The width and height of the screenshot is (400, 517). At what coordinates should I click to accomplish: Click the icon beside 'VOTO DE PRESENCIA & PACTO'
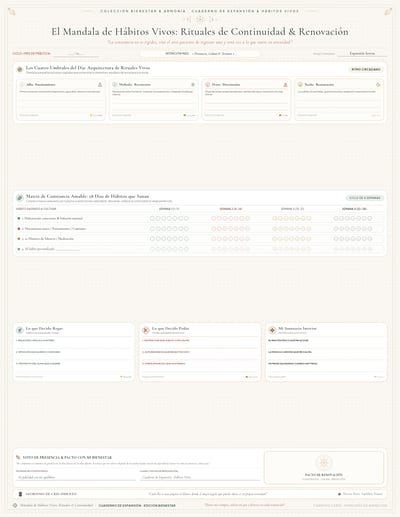pyautogui.click(x=18, y=457)
